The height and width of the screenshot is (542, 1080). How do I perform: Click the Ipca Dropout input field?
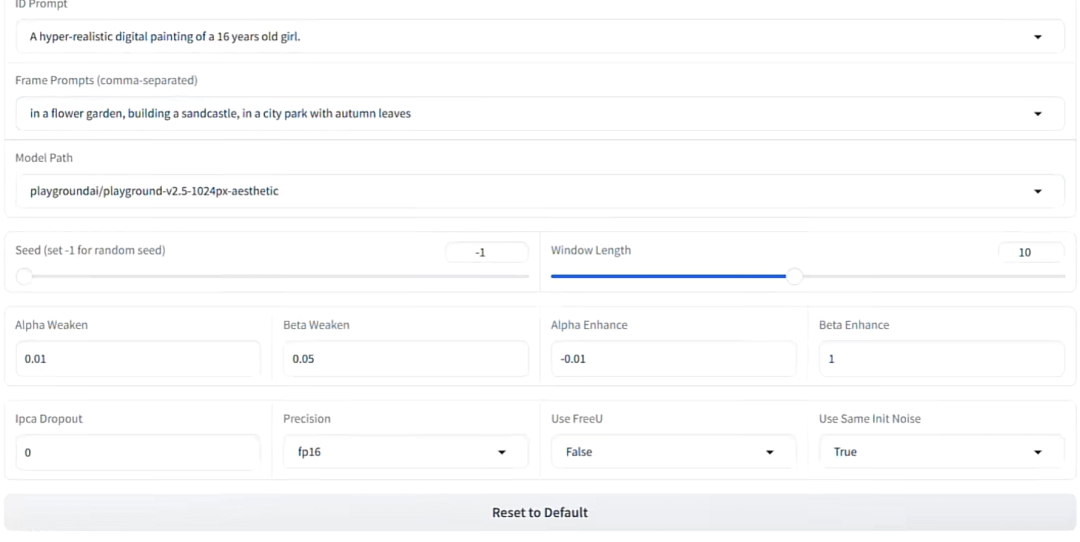(x=138, y=452)
